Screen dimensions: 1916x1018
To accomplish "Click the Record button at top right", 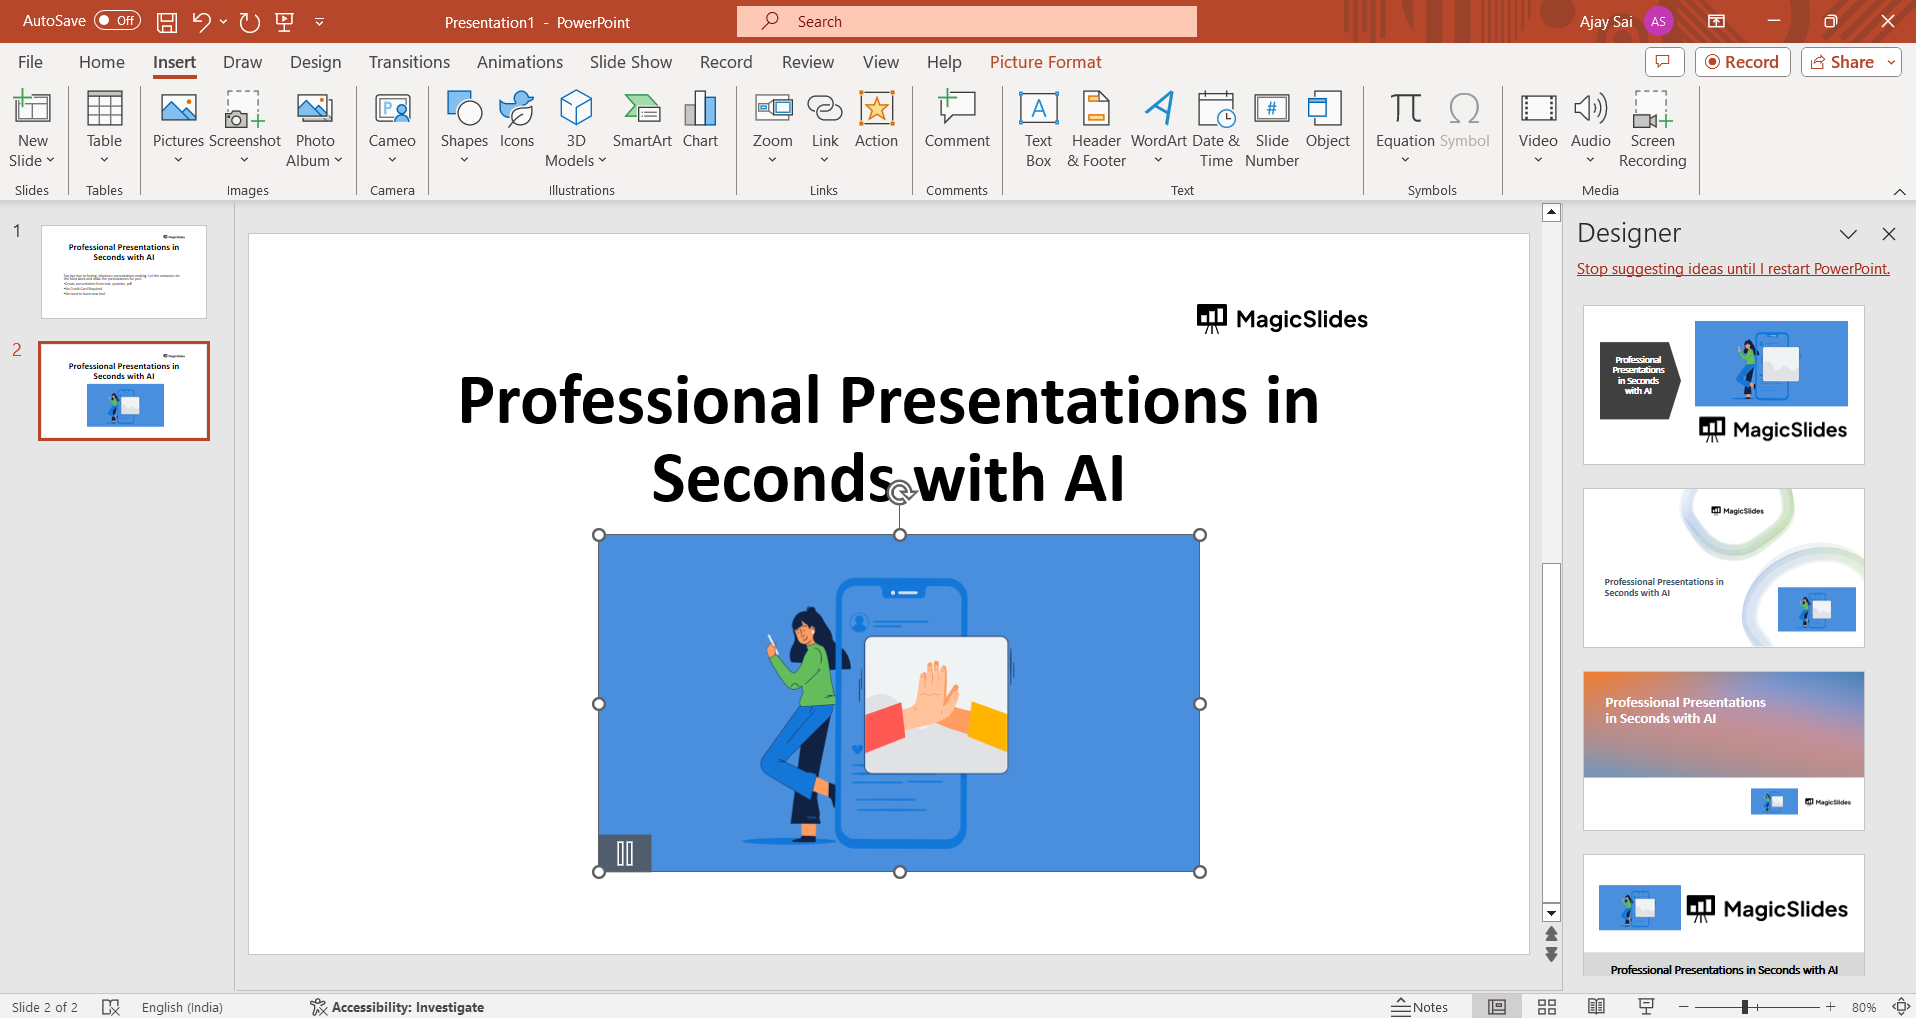I will coord(1743,62).
